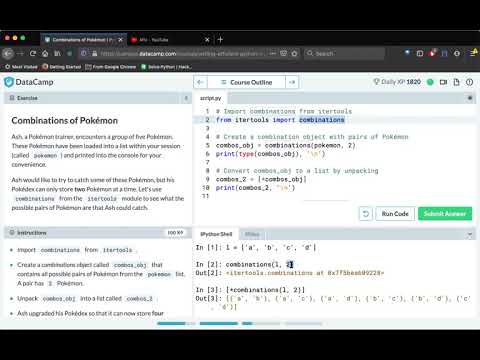Select the Combinations of Pokémon browser tab
480x360 pixels.
(83, 40)
